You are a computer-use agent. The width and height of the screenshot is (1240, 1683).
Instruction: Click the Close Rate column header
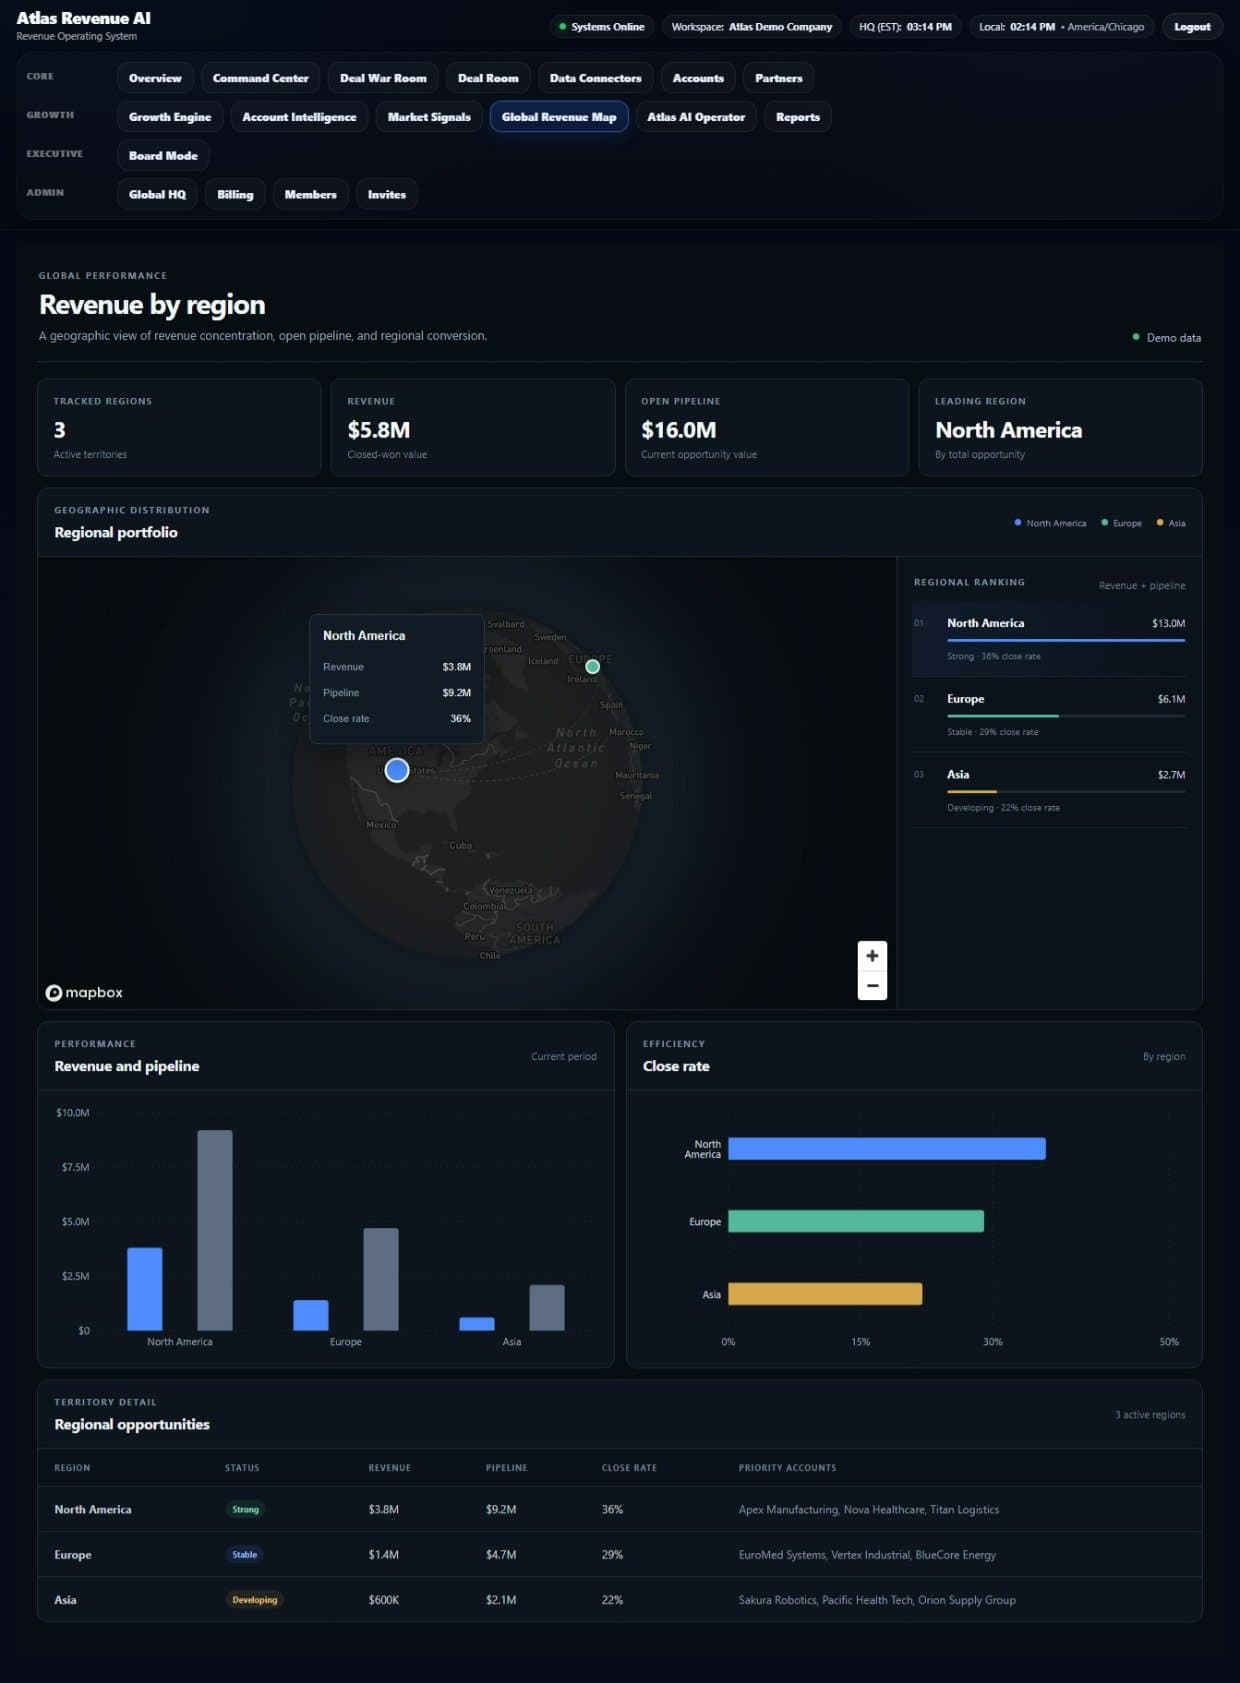tap(629, 1468)
